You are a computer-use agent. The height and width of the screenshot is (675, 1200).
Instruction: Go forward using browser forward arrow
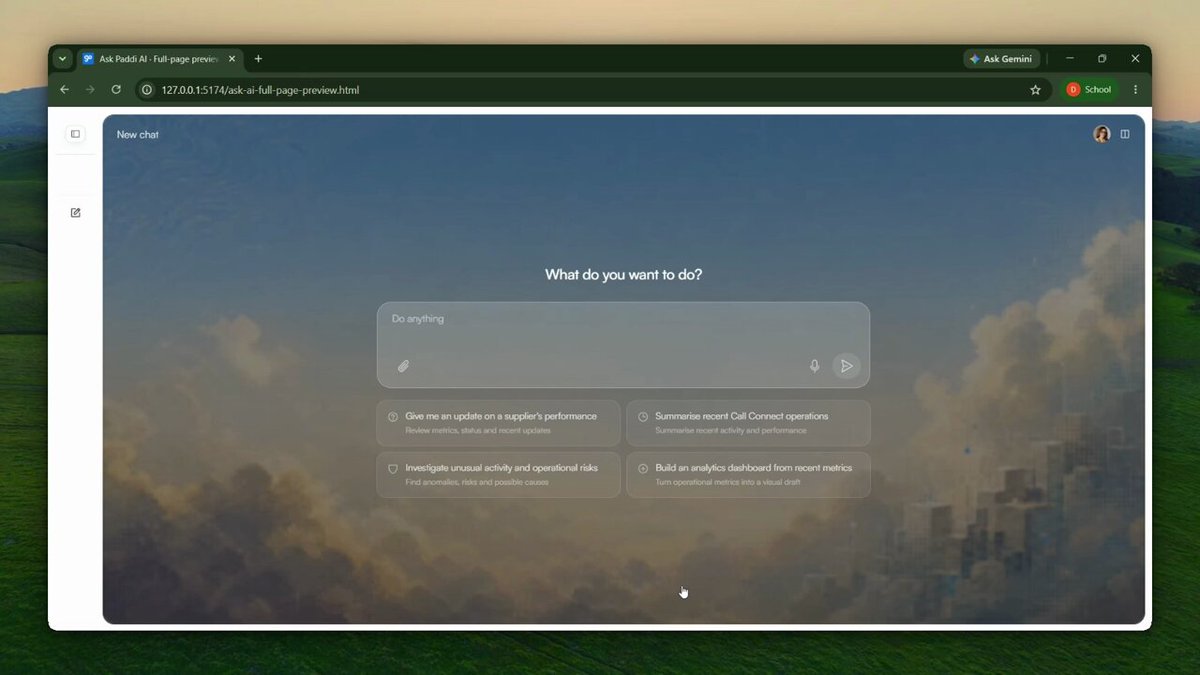pos(90,90)
